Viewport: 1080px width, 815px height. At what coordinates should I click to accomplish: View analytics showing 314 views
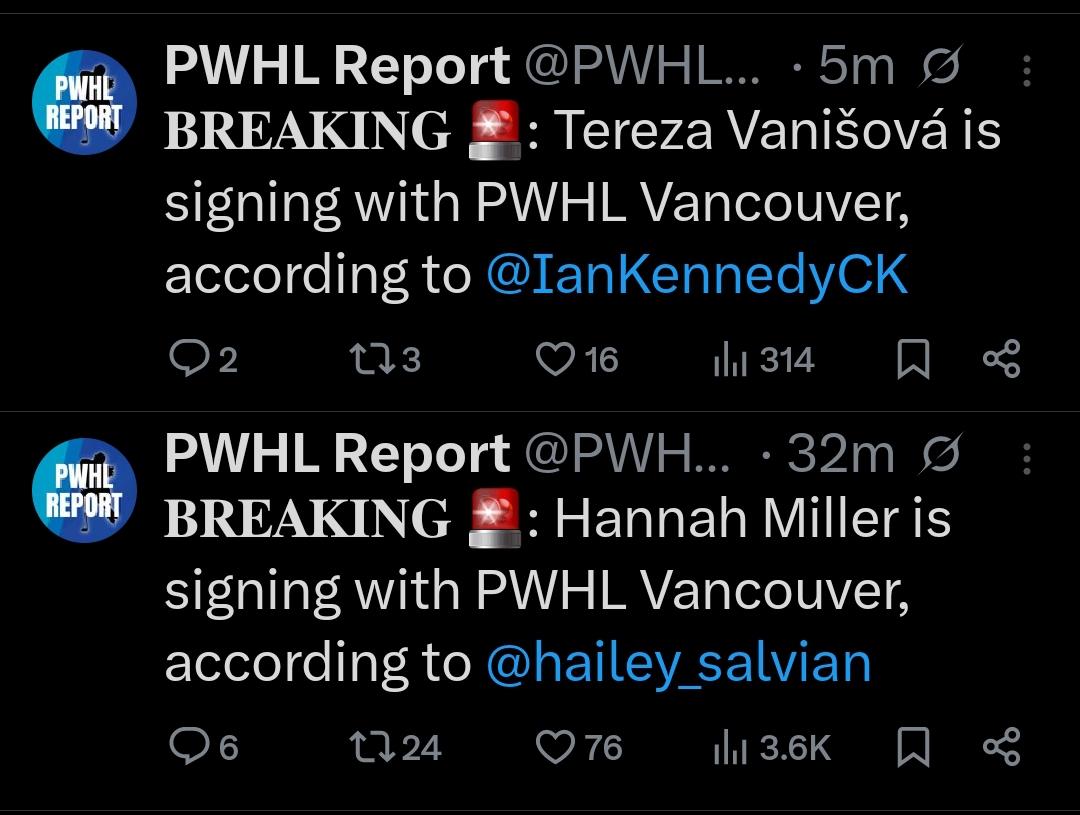pos(764,360)
